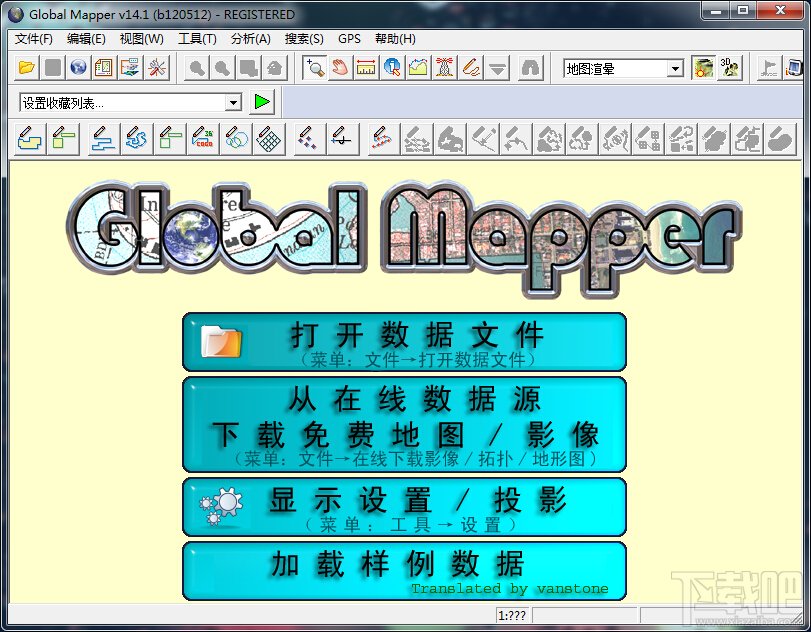This screenshot has width=811, height=632.
Task: Select point-on-line pencil digitizer tool
Action: (x=342, y=139)
